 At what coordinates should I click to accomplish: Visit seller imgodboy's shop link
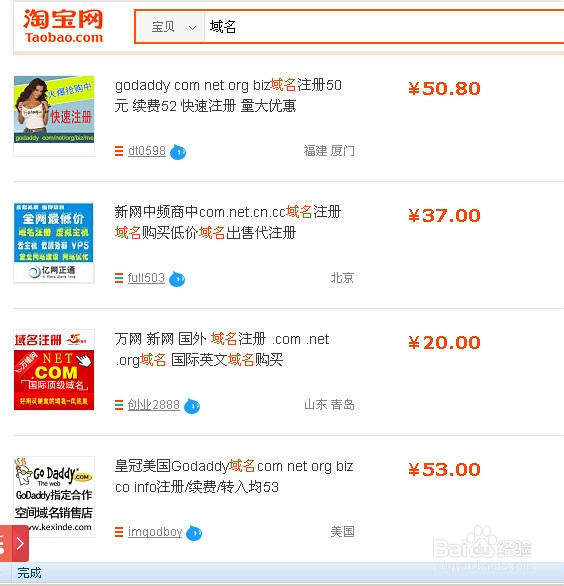coord(155,531)
